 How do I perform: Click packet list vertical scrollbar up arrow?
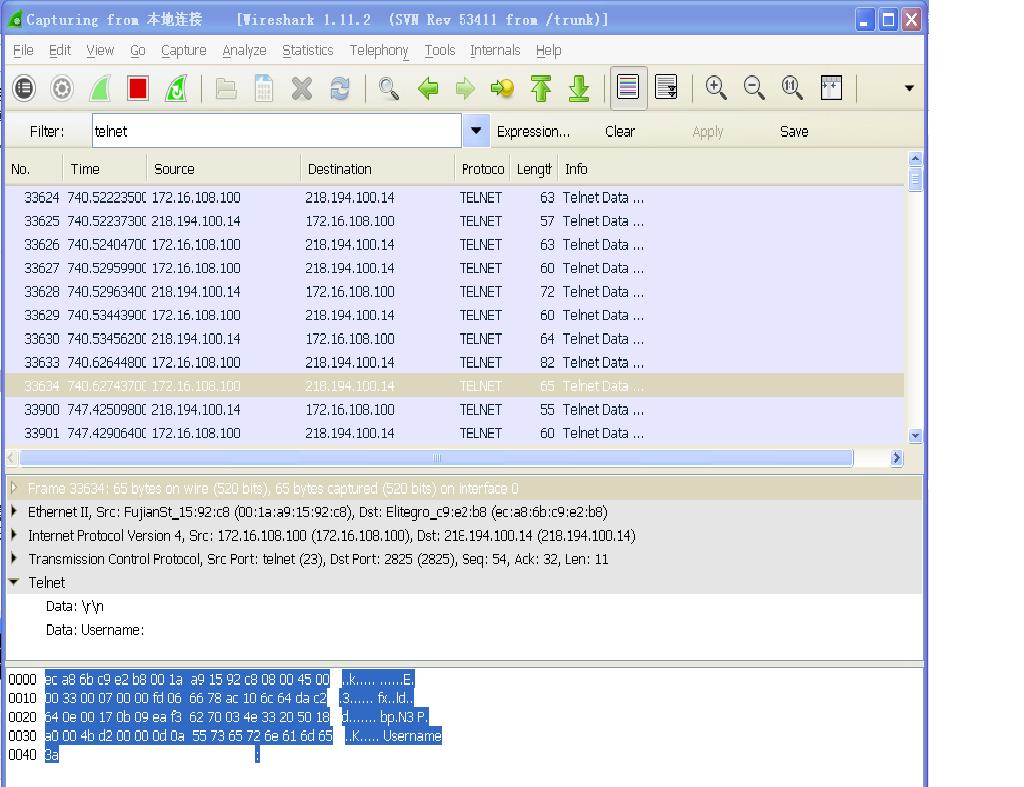click(x=915, y=158)
